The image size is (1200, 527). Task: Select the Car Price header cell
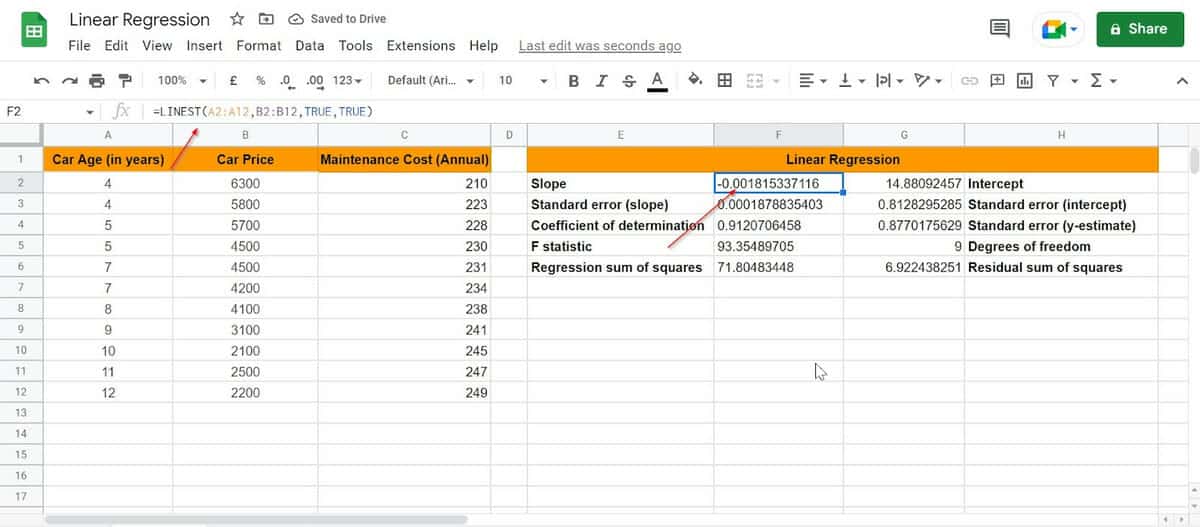point(244,159)
